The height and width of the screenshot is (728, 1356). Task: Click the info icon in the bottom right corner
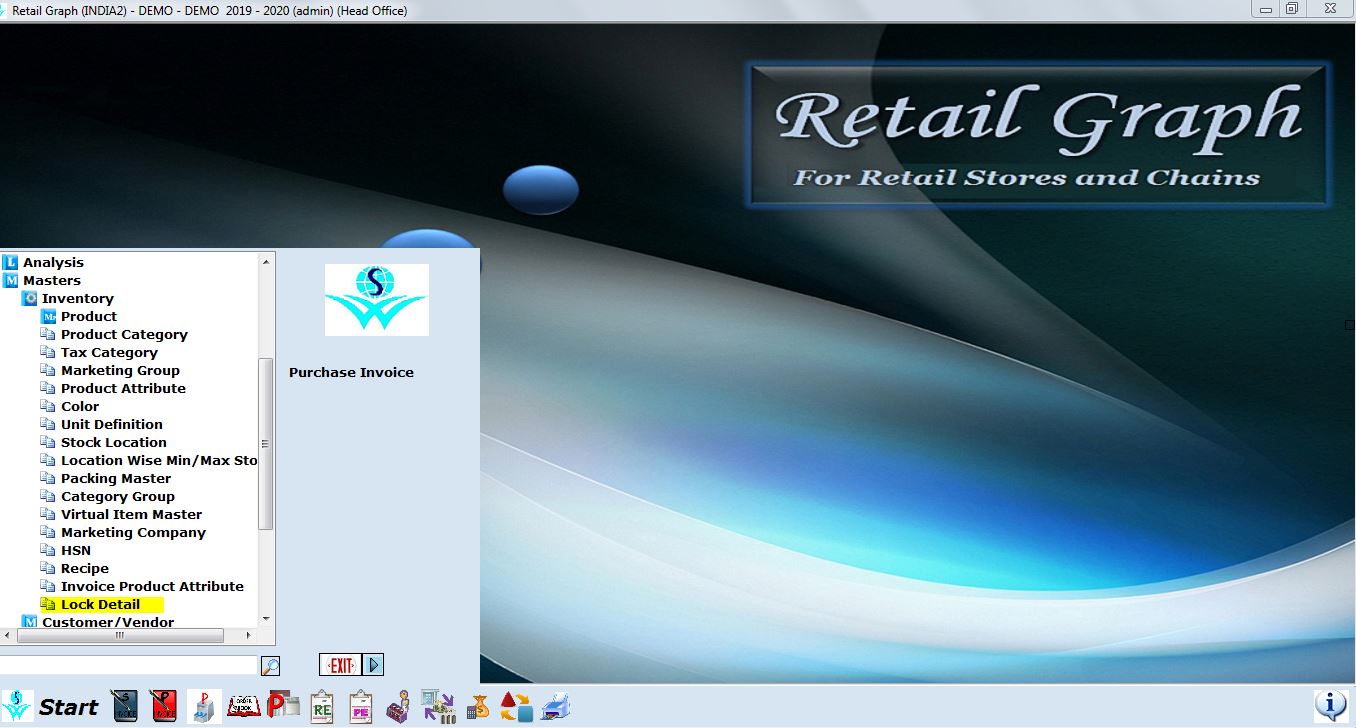tap(1330, 706)
